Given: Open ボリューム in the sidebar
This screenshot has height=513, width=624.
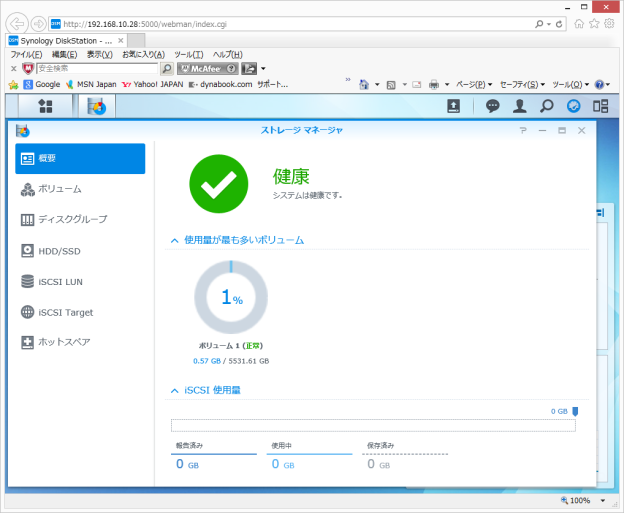Looking at the screenshot, I should click(80, 189).
